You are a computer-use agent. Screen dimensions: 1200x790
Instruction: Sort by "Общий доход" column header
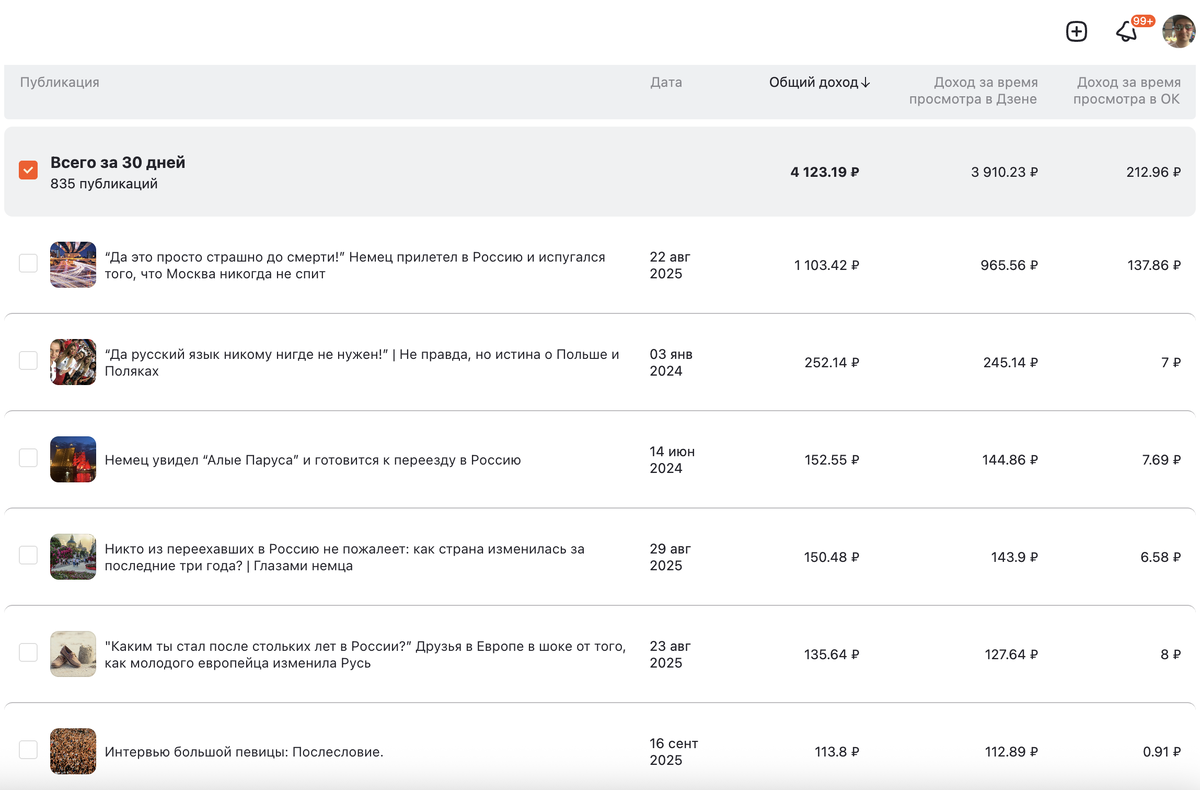819,82
